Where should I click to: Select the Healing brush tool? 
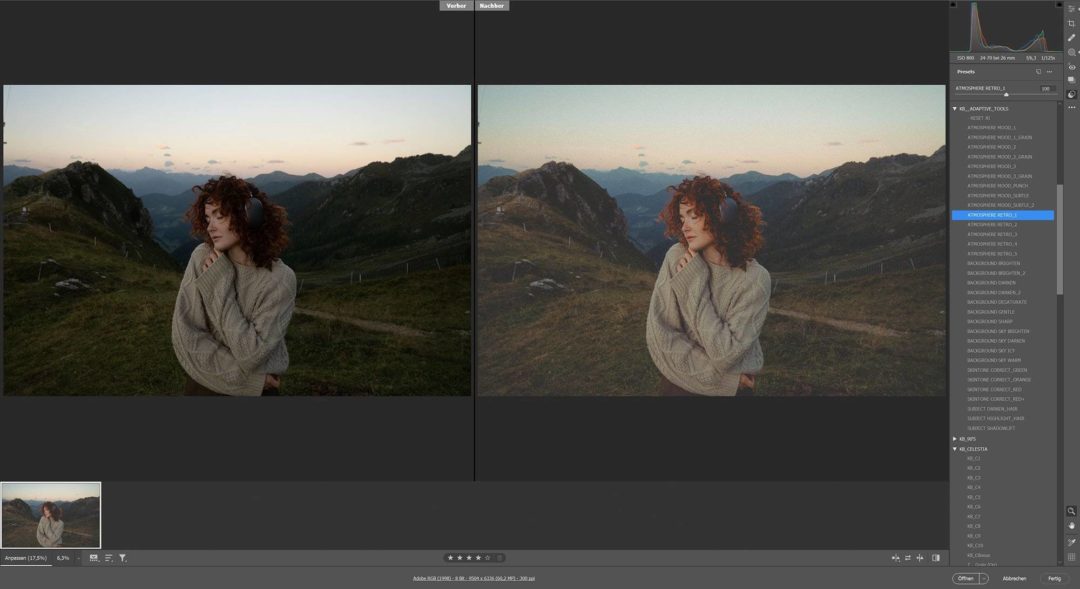[x=1072, y=37]
